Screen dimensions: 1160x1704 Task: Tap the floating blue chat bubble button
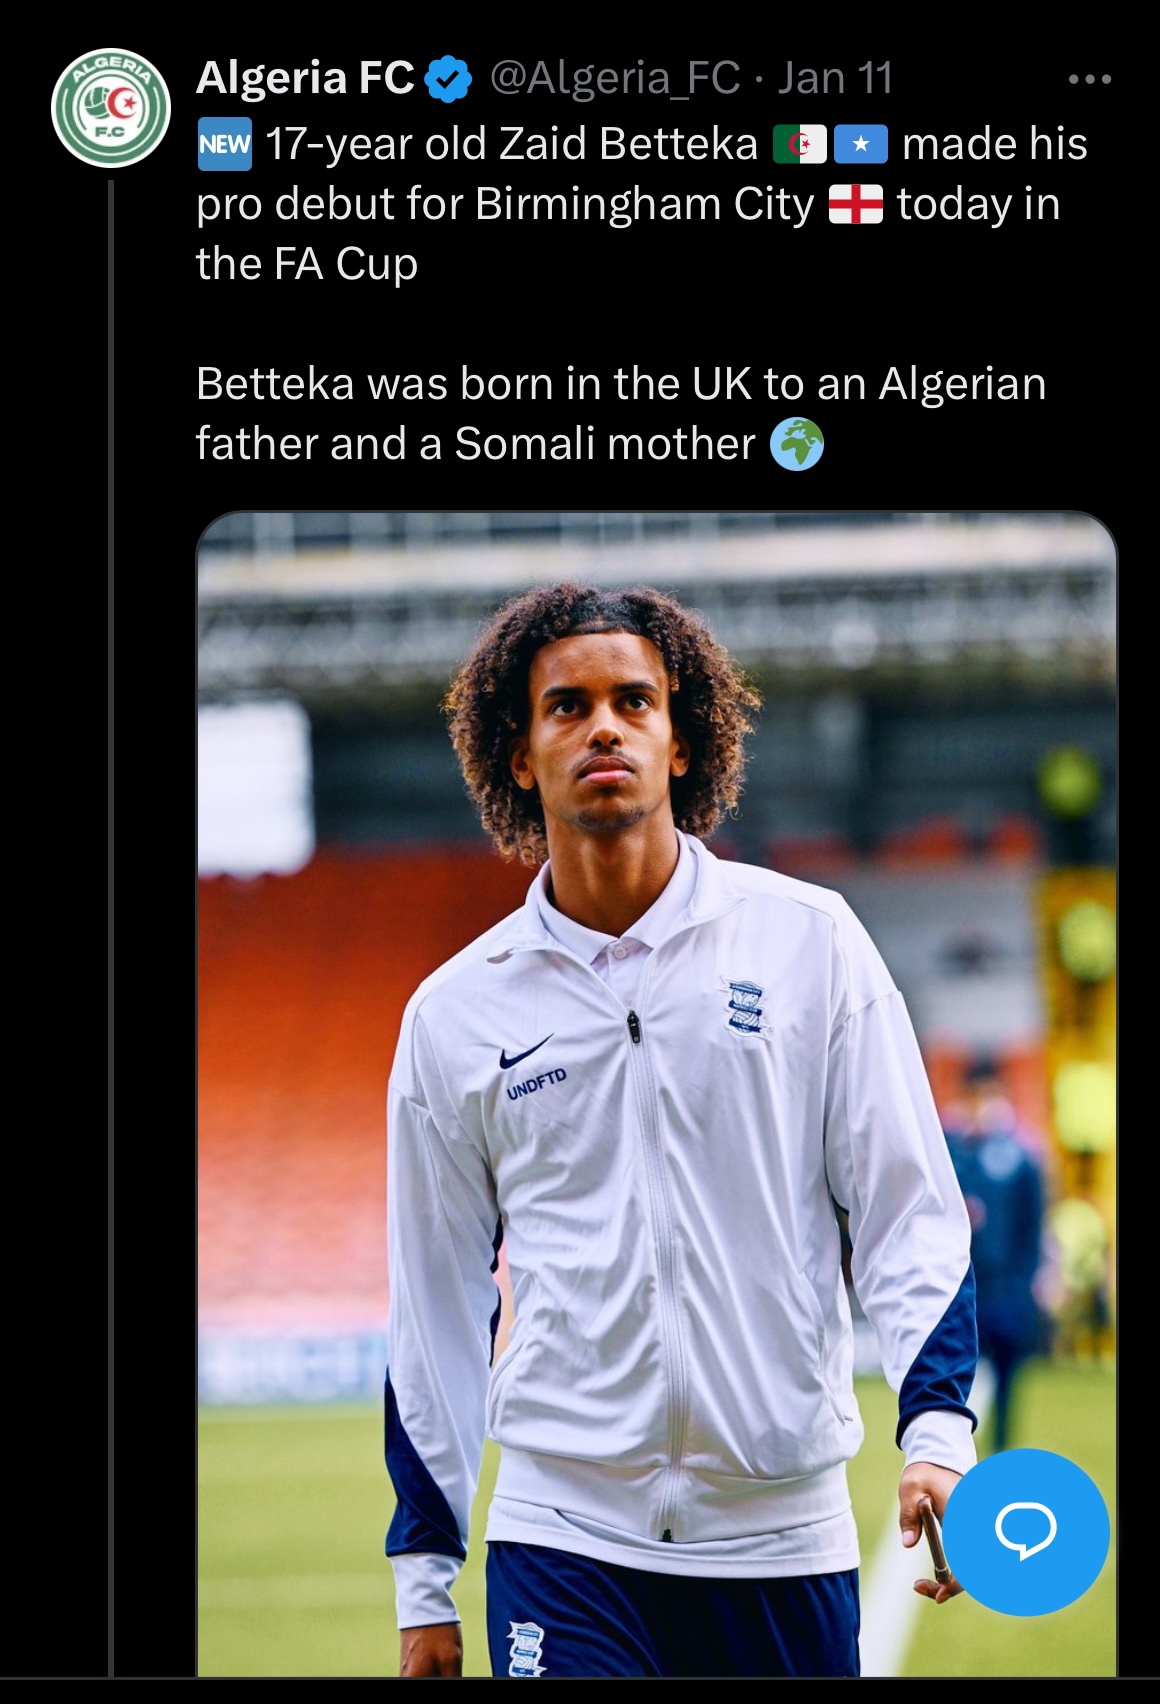point(1025,1530)
